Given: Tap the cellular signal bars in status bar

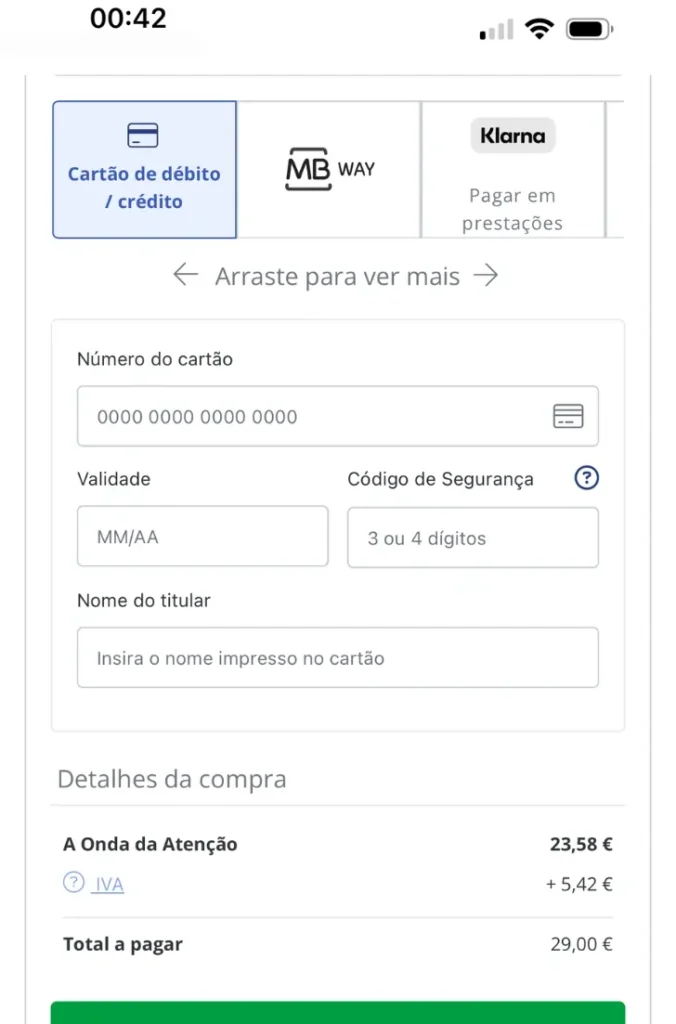Looking at the screenshot, I should [496, 30].
